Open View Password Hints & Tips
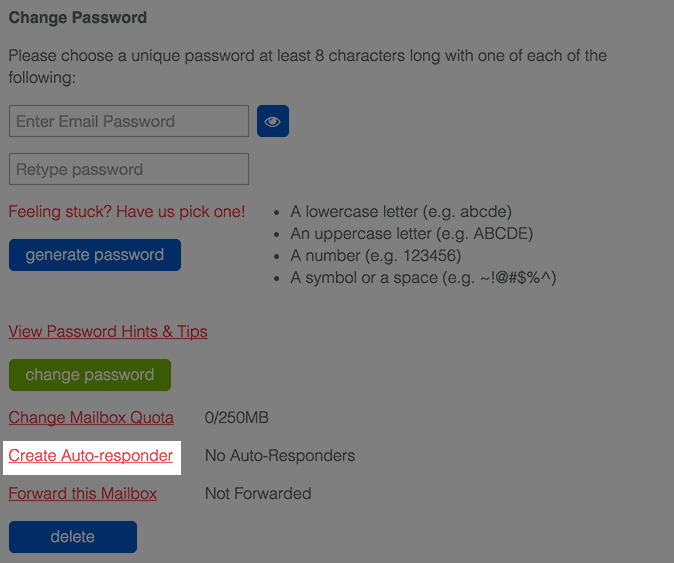Image resolution: width=674 pixels, height=563 pixels. pyautogui.click(x=108, y=331)
